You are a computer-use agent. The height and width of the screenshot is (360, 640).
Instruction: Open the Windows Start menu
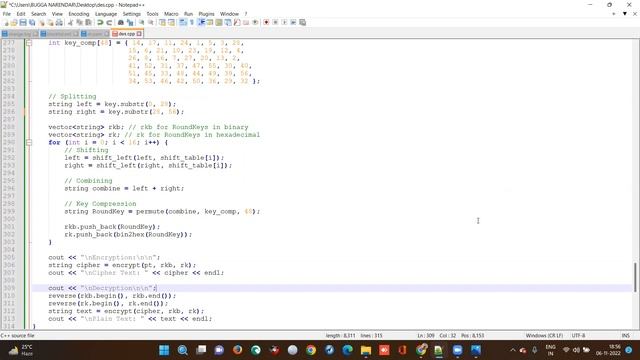[164, 350]
